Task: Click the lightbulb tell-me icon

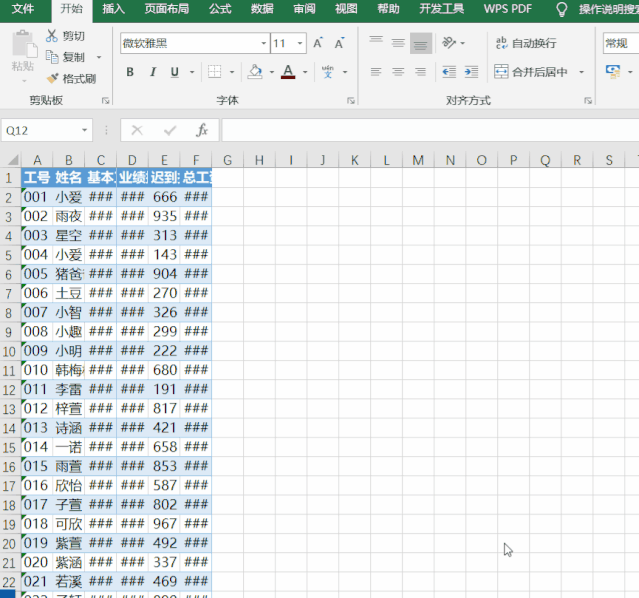Action: coord(562,9)
